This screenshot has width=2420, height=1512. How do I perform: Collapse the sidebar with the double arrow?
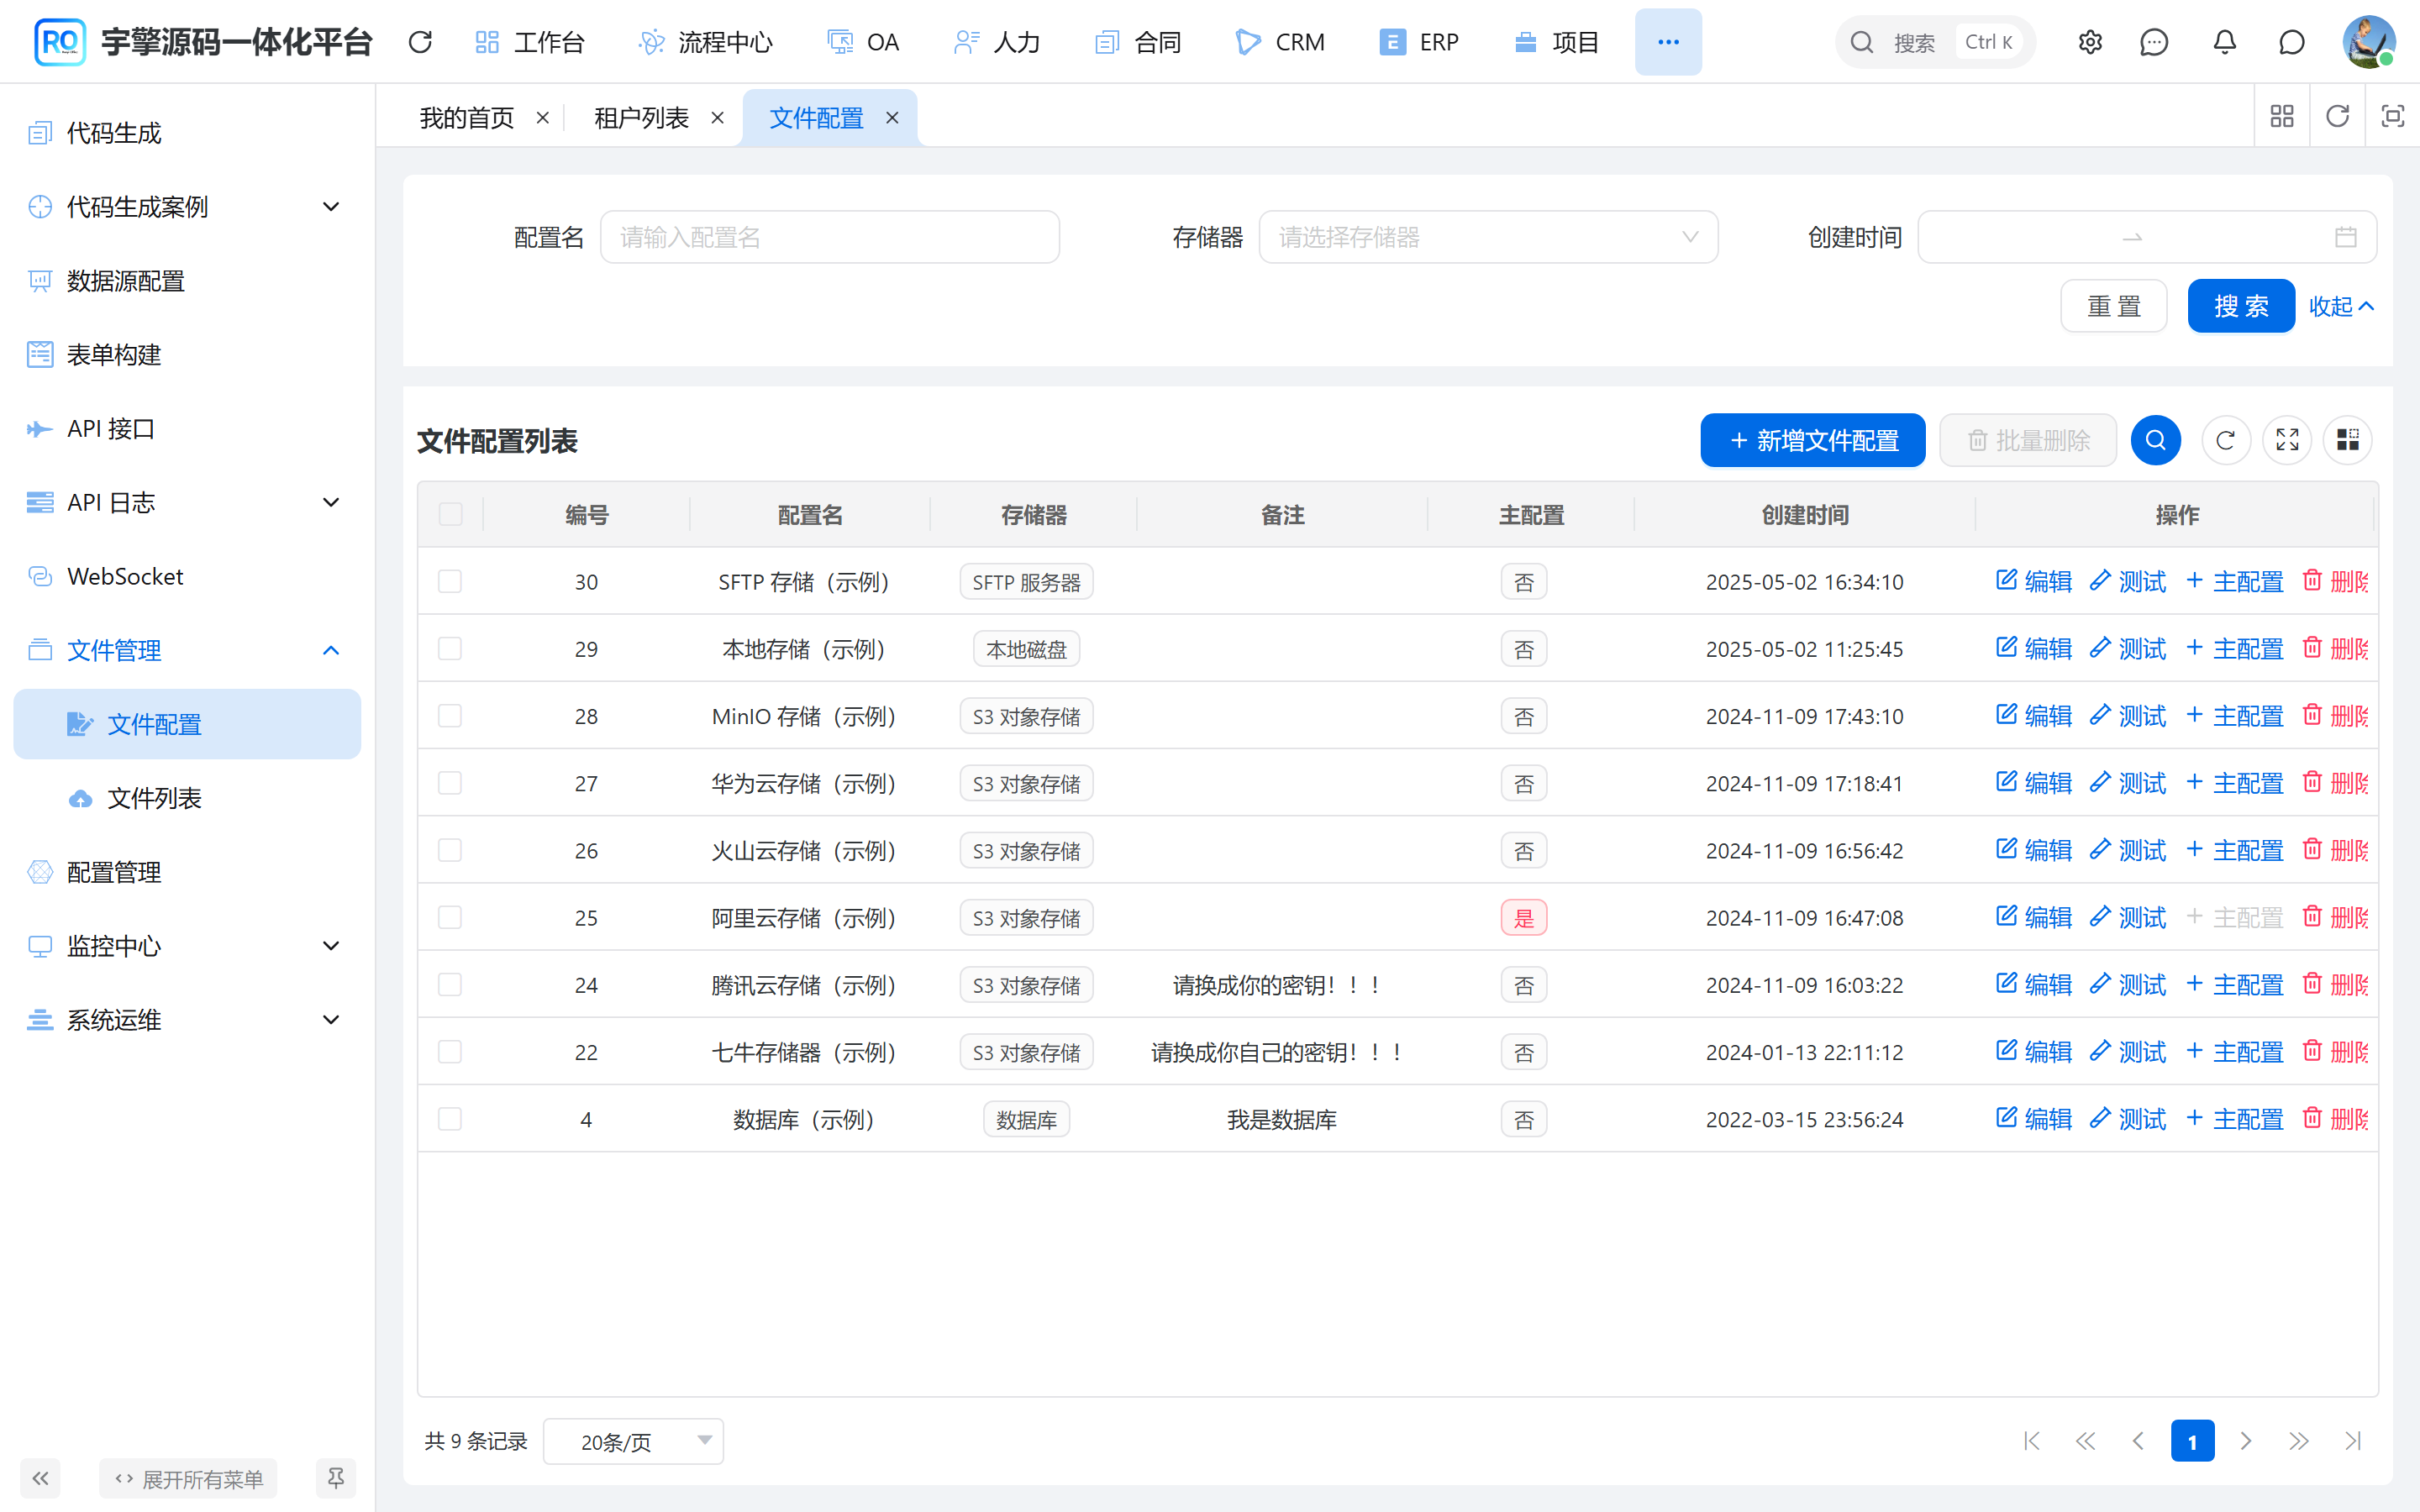[x=40, y=1478]
